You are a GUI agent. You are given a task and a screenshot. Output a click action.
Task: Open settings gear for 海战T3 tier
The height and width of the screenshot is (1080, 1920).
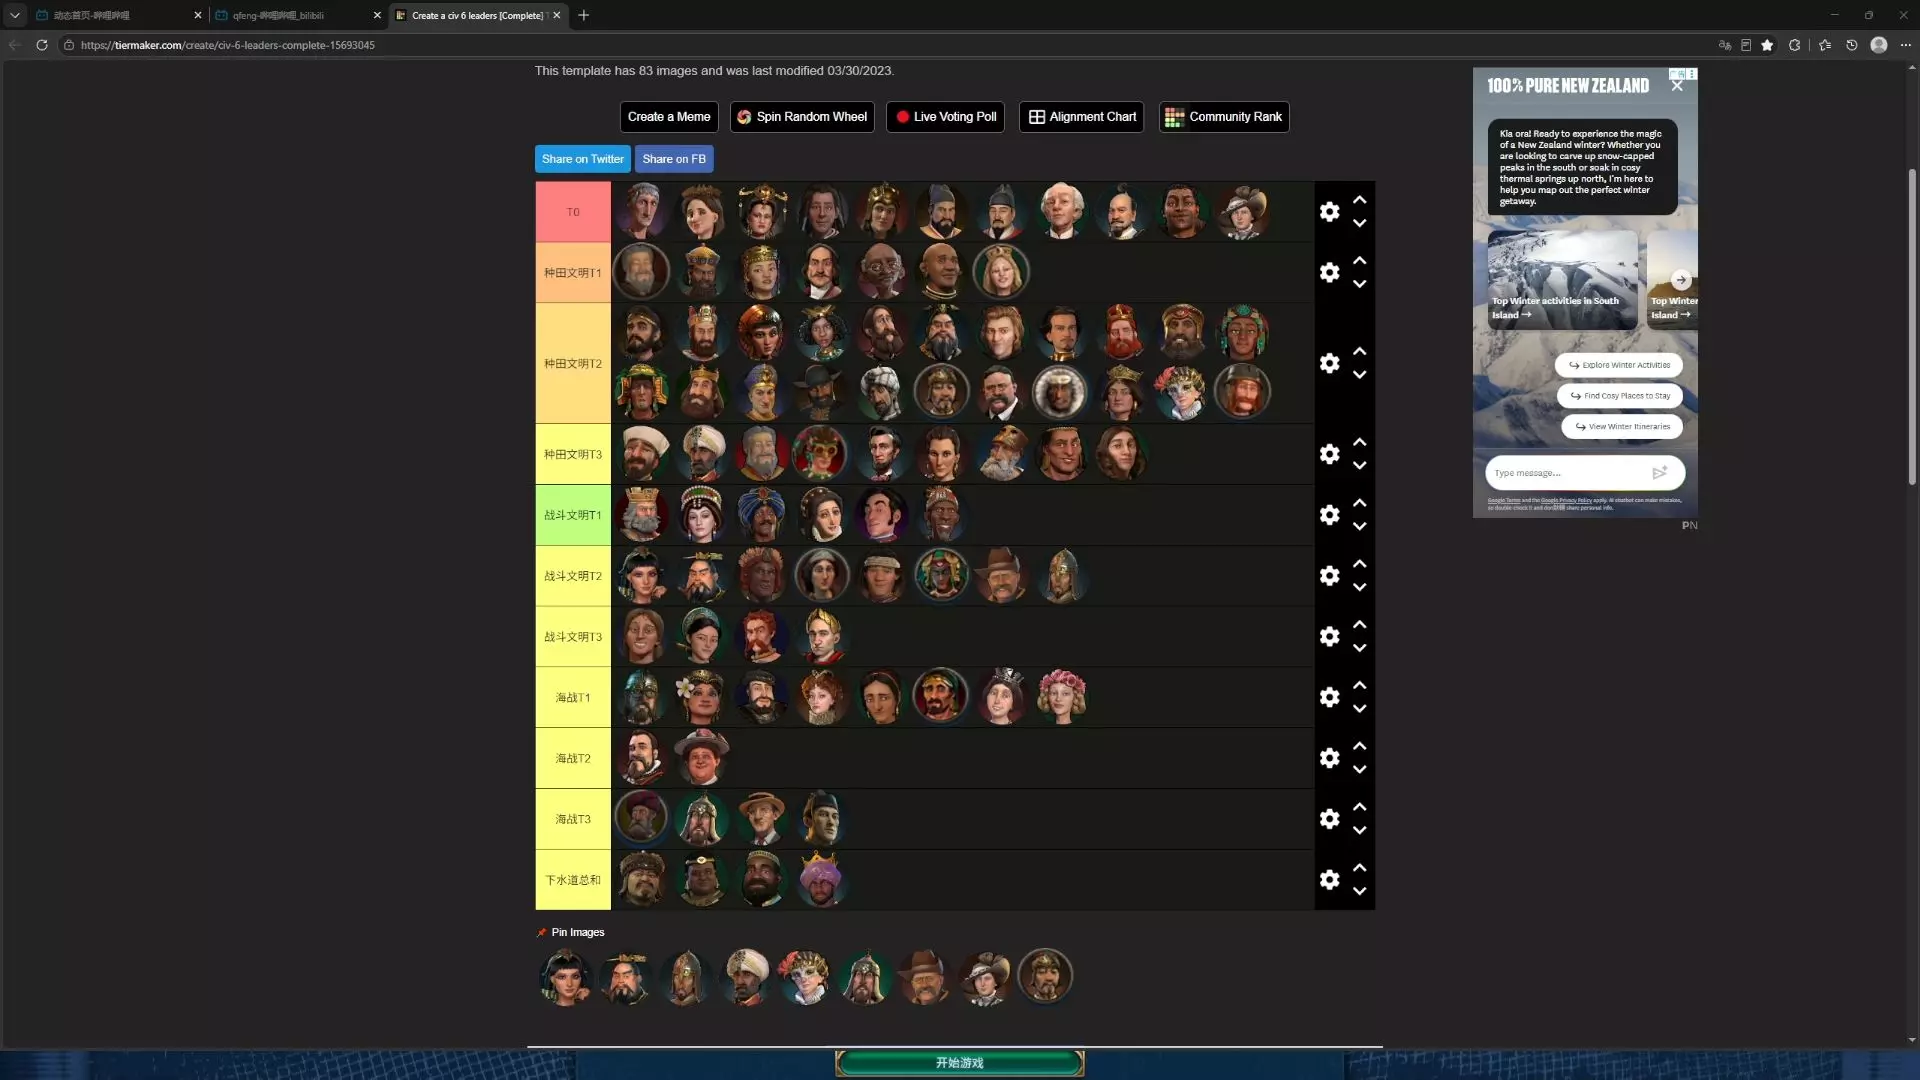(x=1329, y=819)
